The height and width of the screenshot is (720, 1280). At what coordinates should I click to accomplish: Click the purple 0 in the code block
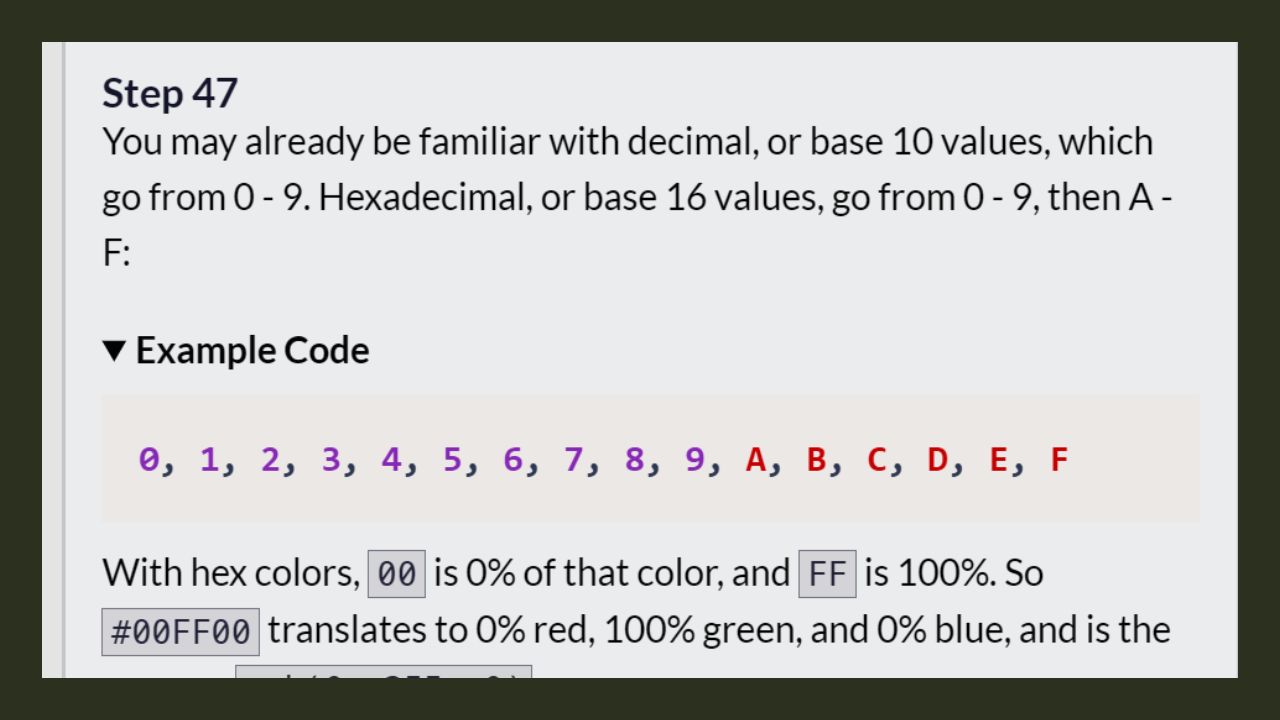pyautogui.click(x=149, y=460)
